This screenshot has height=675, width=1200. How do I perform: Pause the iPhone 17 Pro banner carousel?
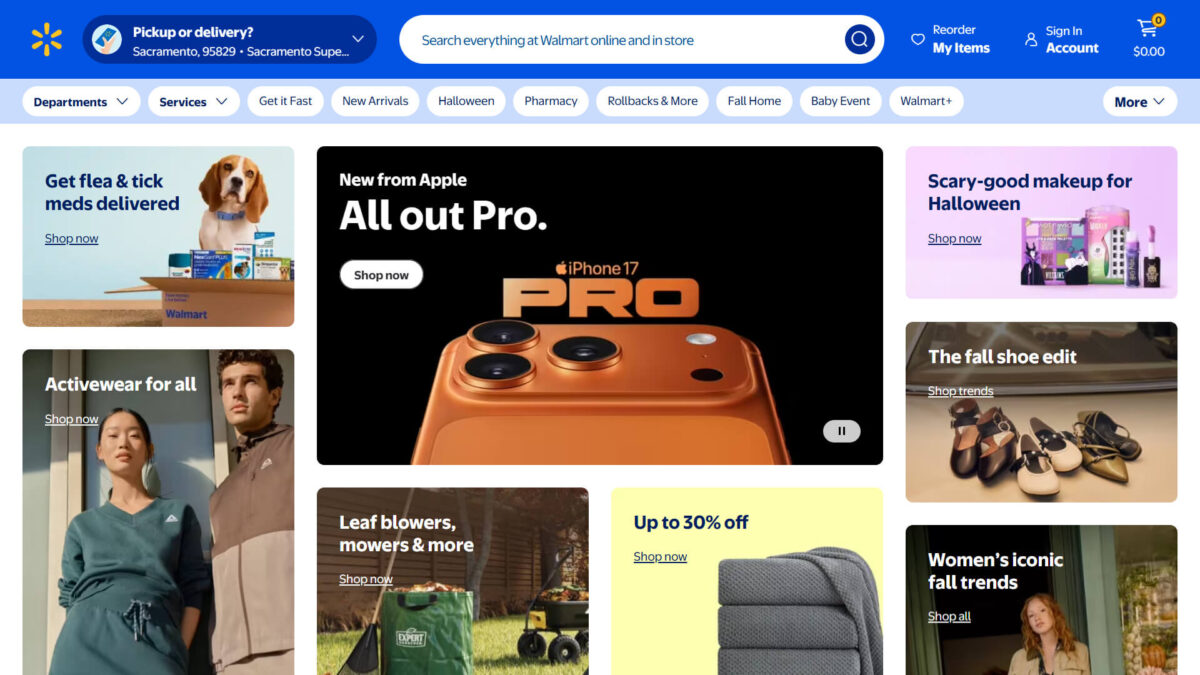point(842,431)
